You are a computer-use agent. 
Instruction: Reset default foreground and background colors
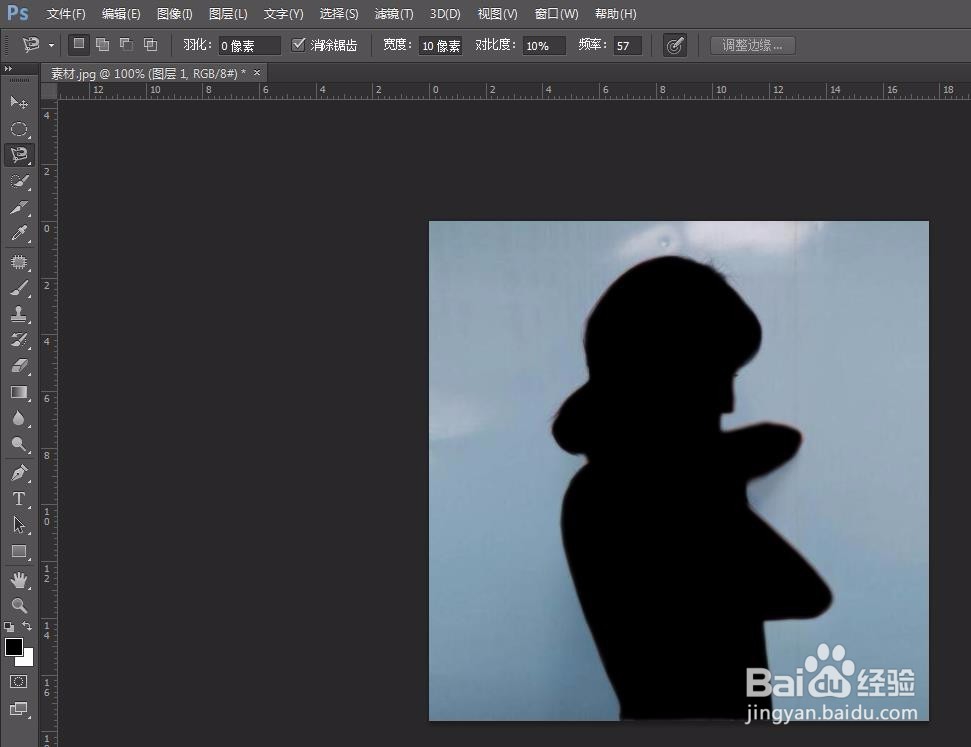click(x=9, y=627)
